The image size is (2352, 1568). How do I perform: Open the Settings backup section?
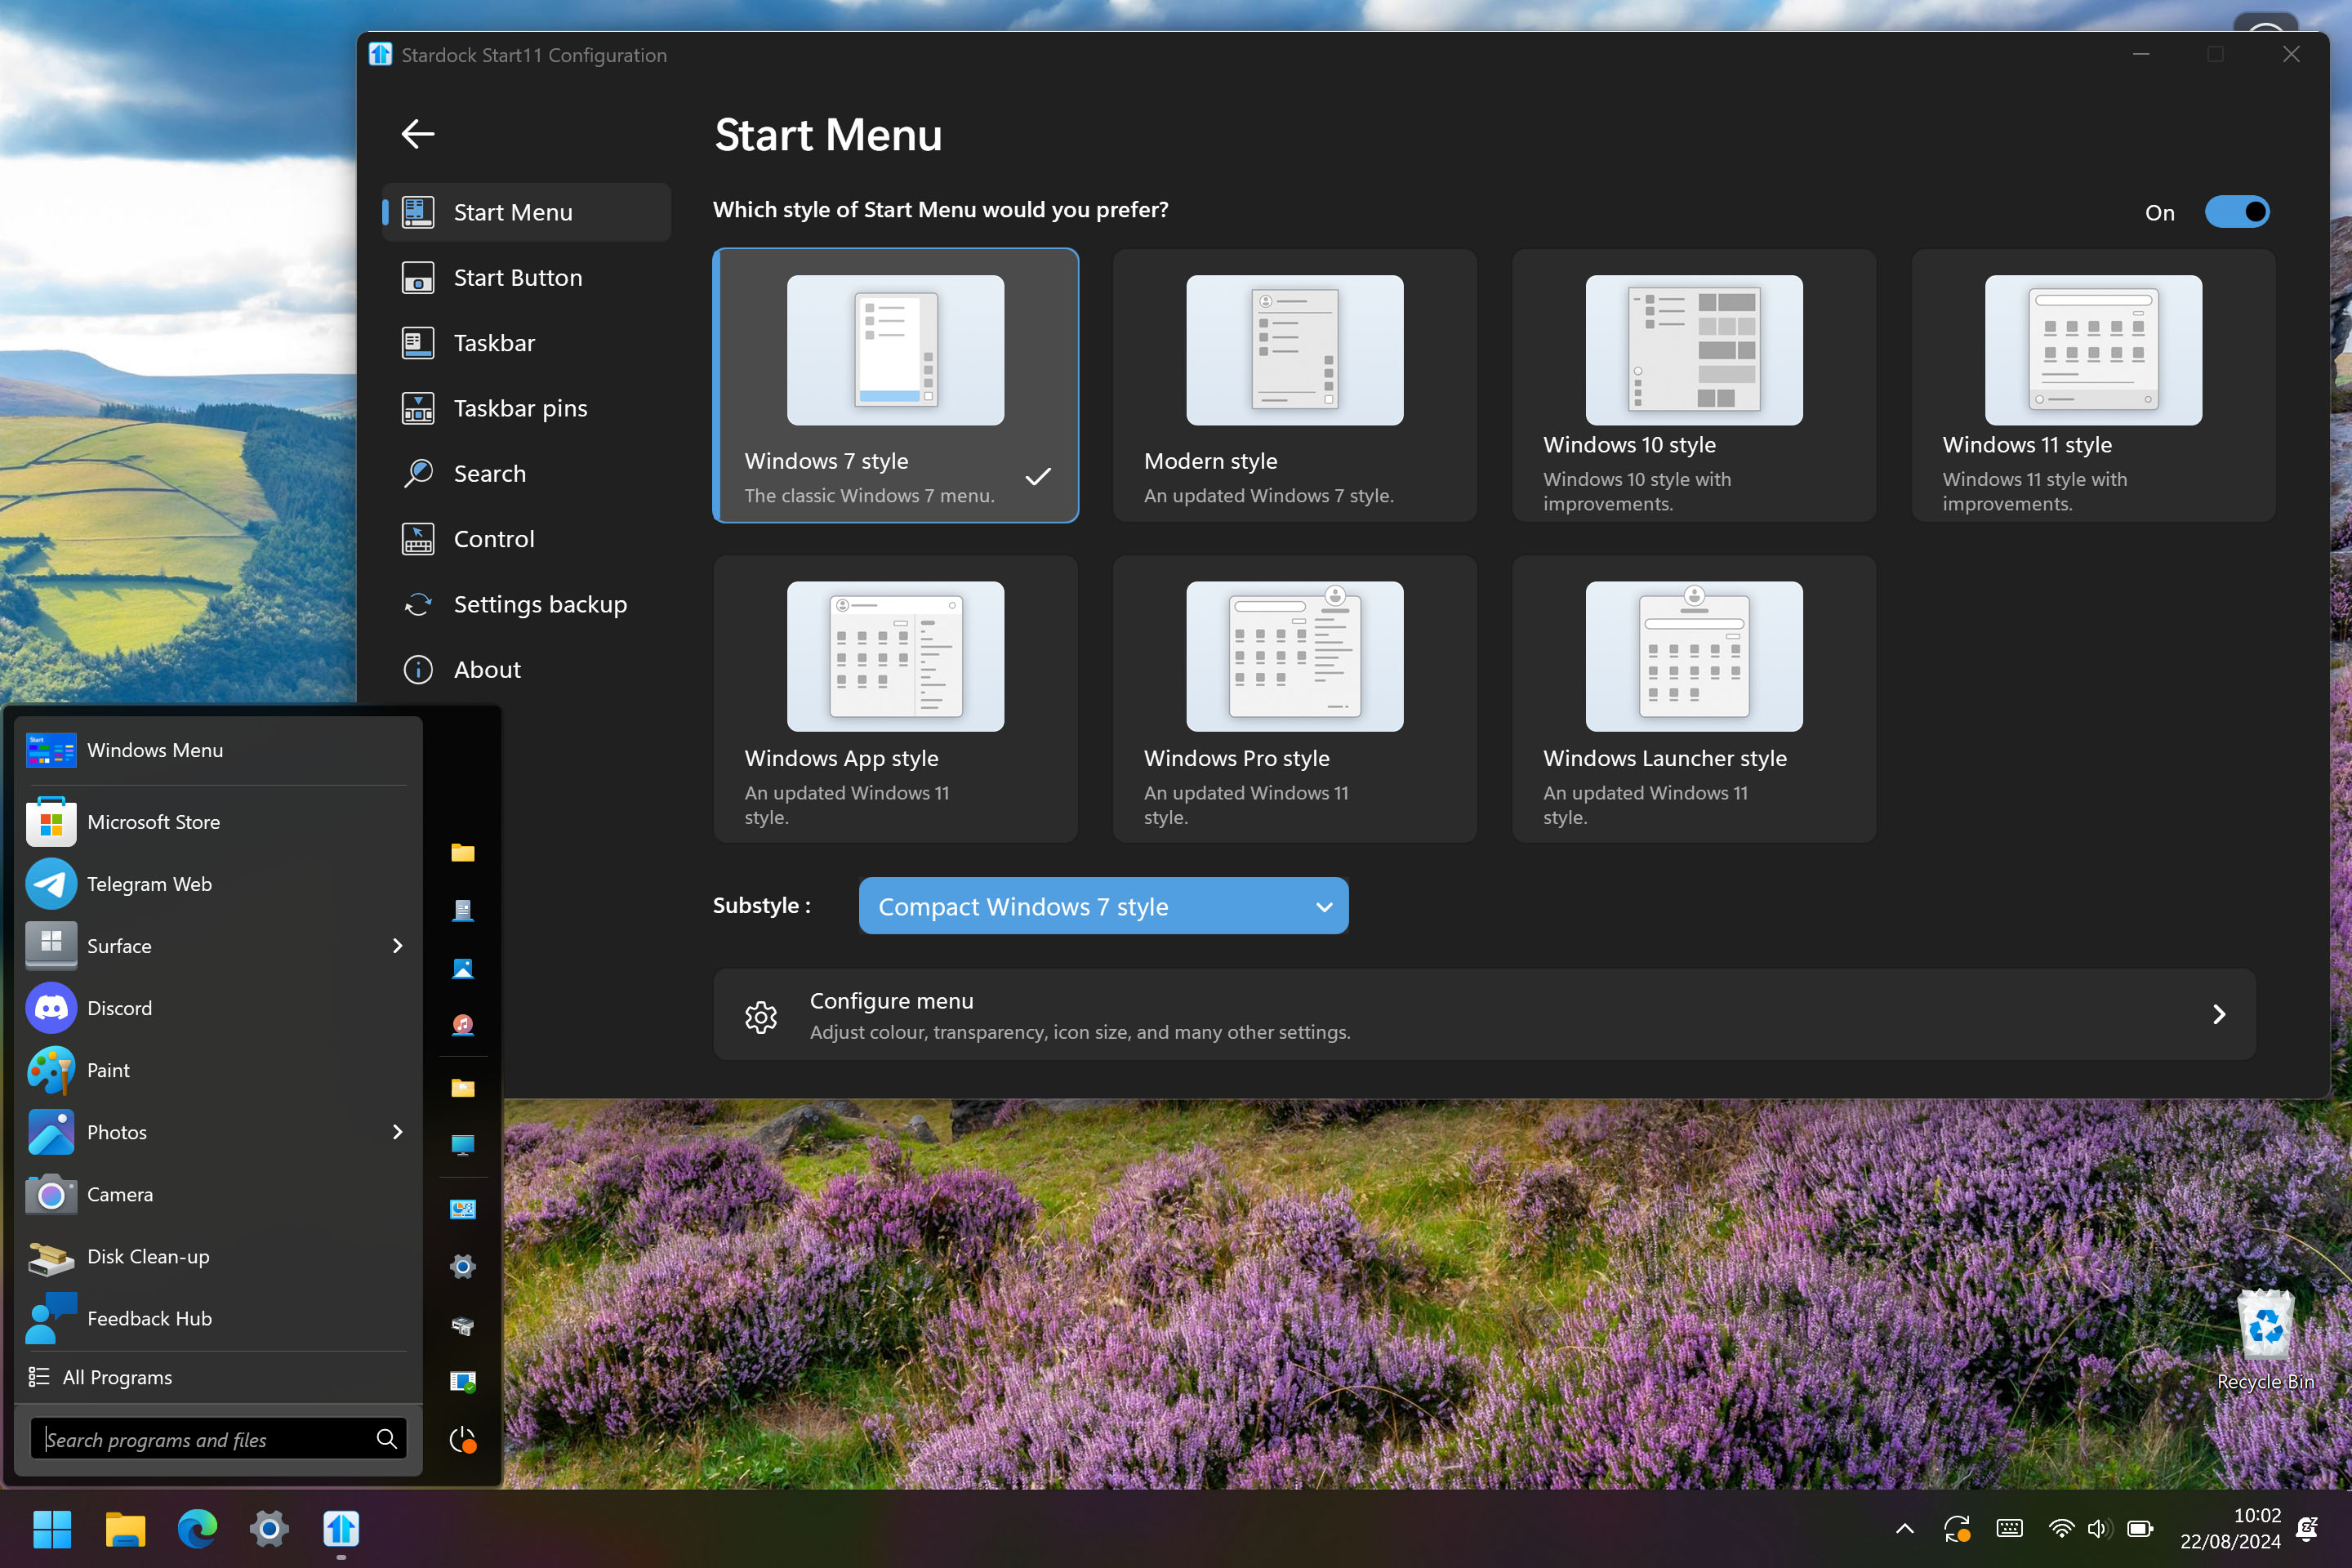click(527, 604)
